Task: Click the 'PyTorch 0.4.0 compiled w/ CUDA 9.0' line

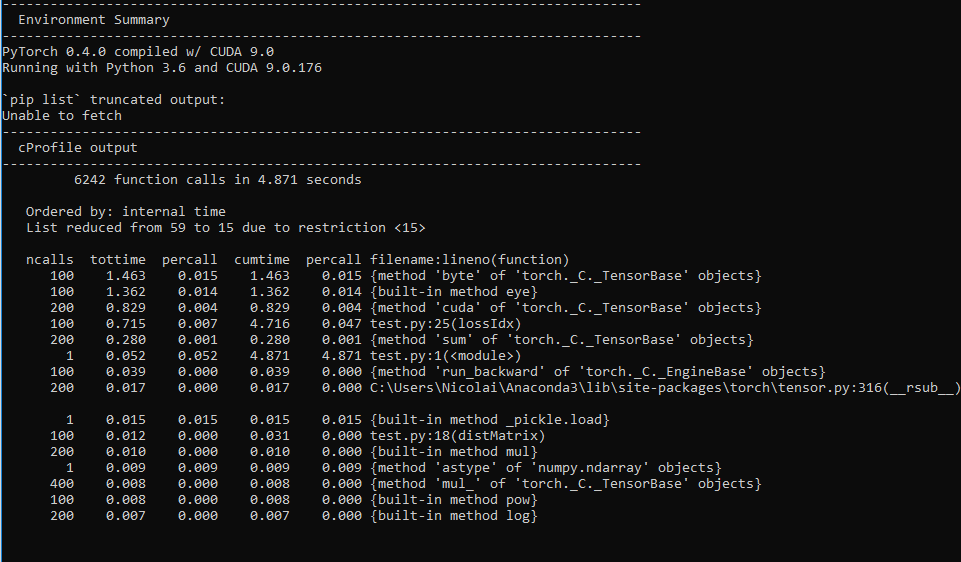Action: tap(138, 52)
